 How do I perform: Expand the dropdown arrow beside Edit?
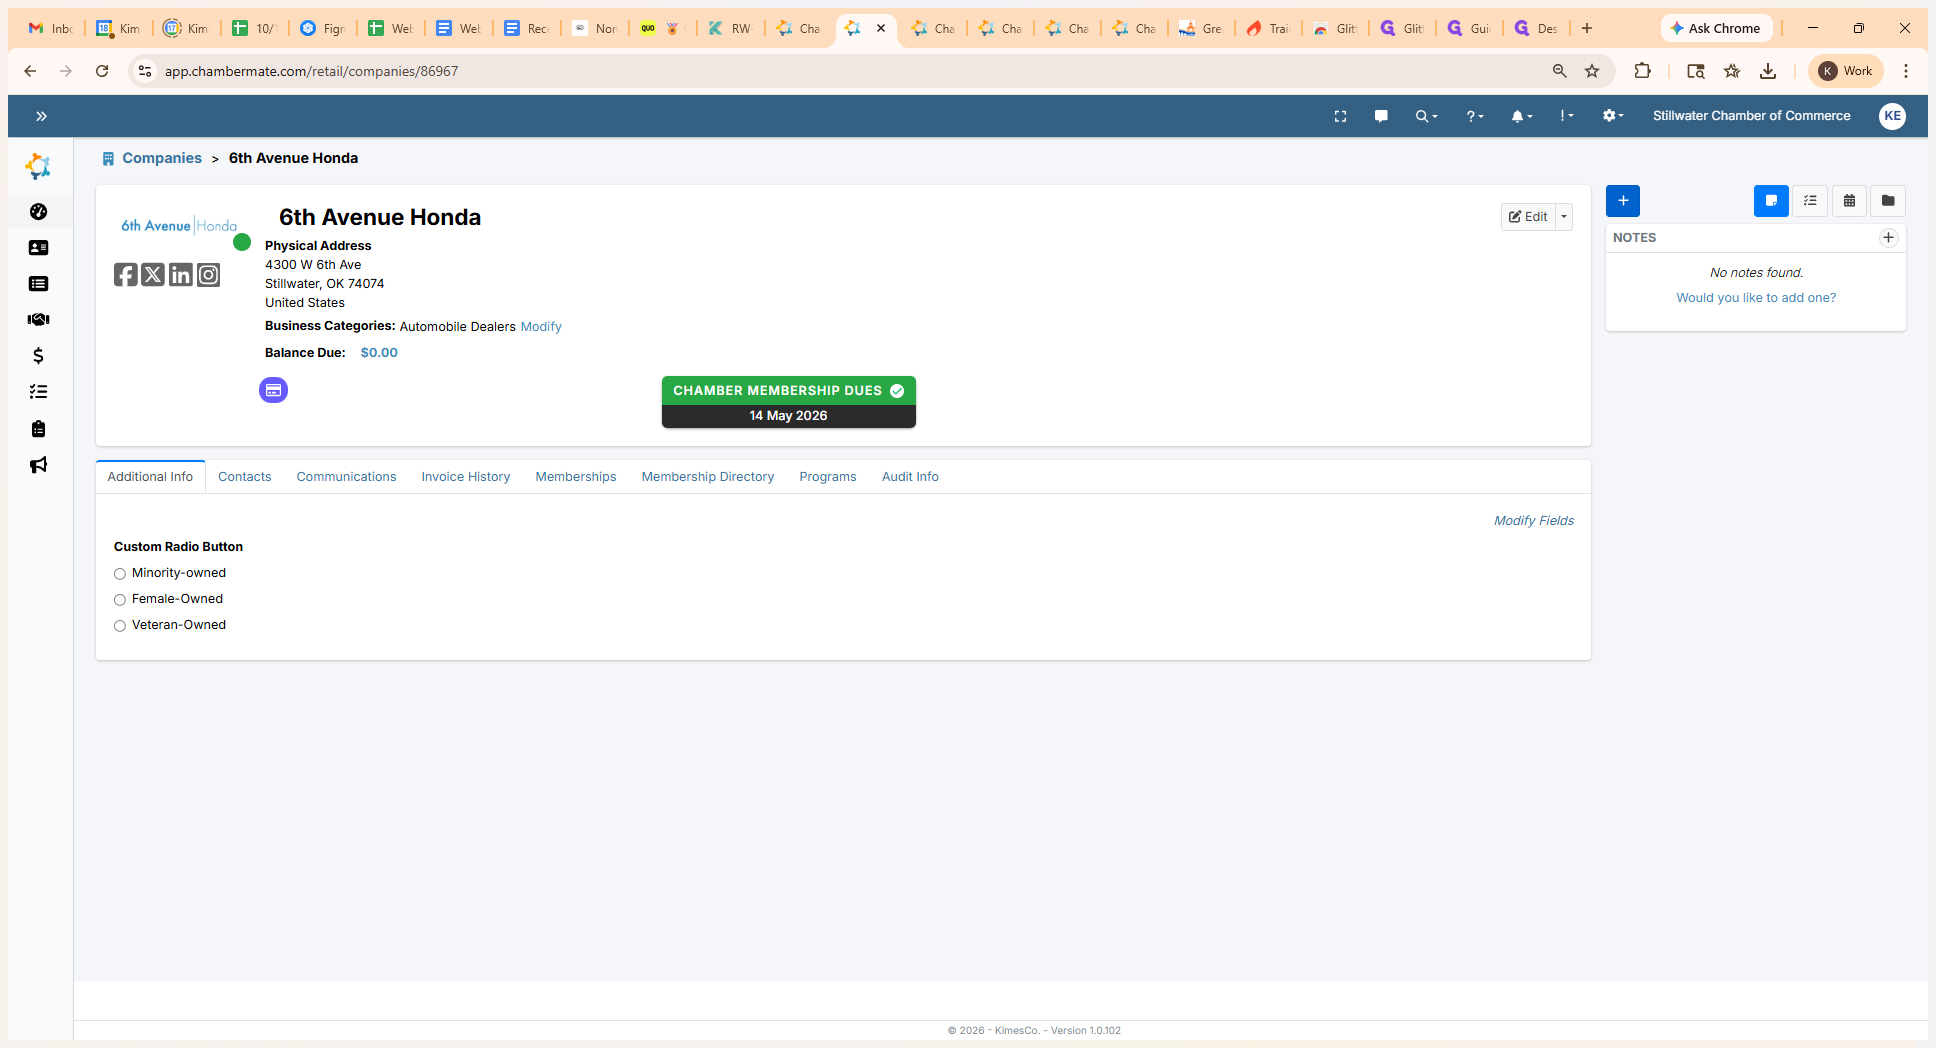pyautogui.click(x=1564, y=217)
